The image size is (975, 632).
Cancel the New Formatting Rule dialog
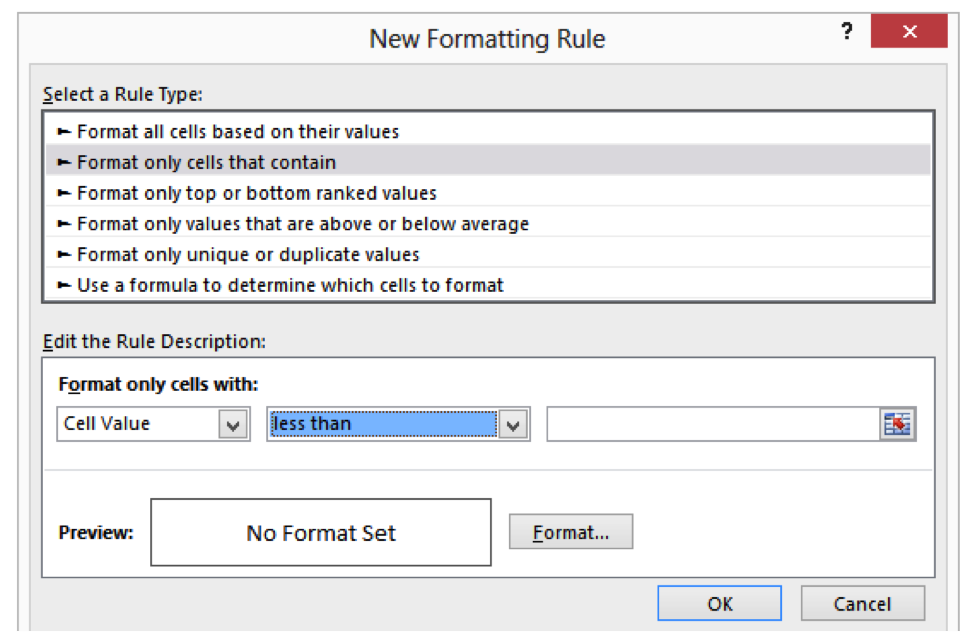click(863, 603)
